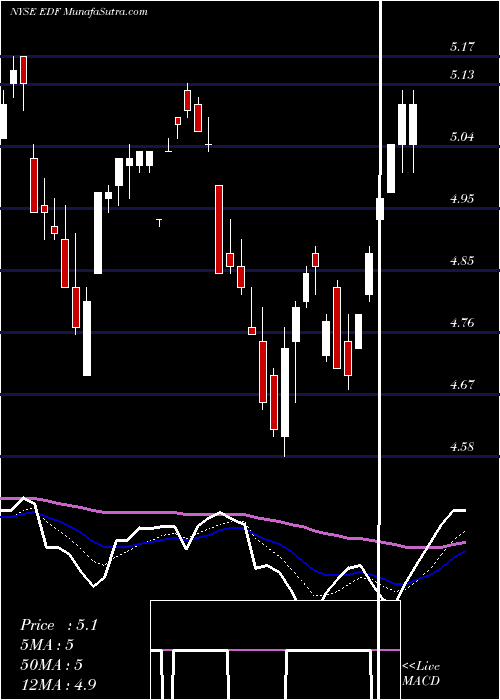Click the <<Live MACD label
Viewport: 500px width, 700px height.
421,673
